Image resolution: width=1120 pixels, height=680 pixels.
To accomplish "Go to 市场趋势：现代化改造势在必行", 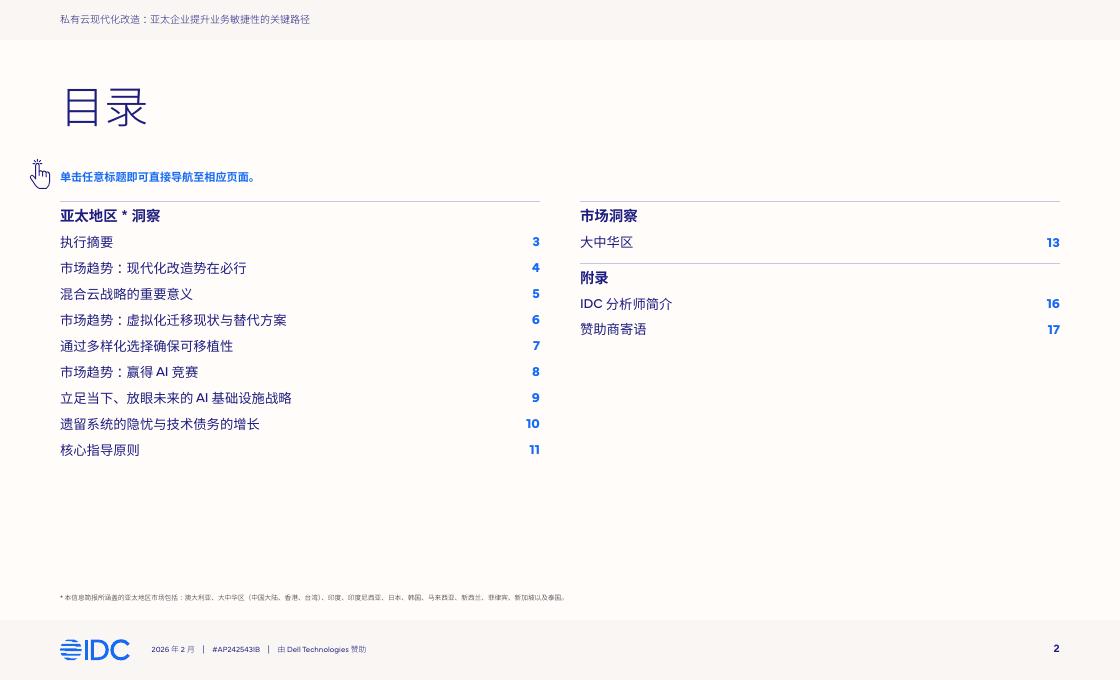I will pos(153,268).
